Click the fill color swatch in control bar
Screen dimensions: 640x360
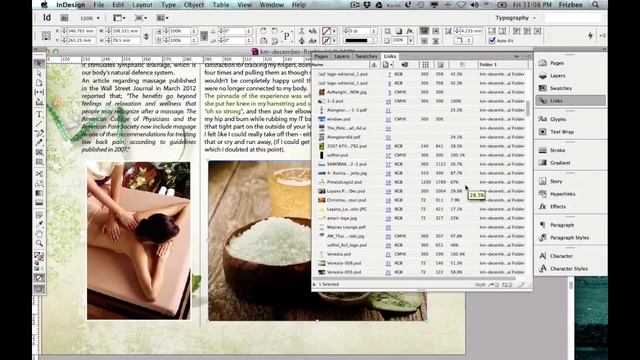[326, 31]
